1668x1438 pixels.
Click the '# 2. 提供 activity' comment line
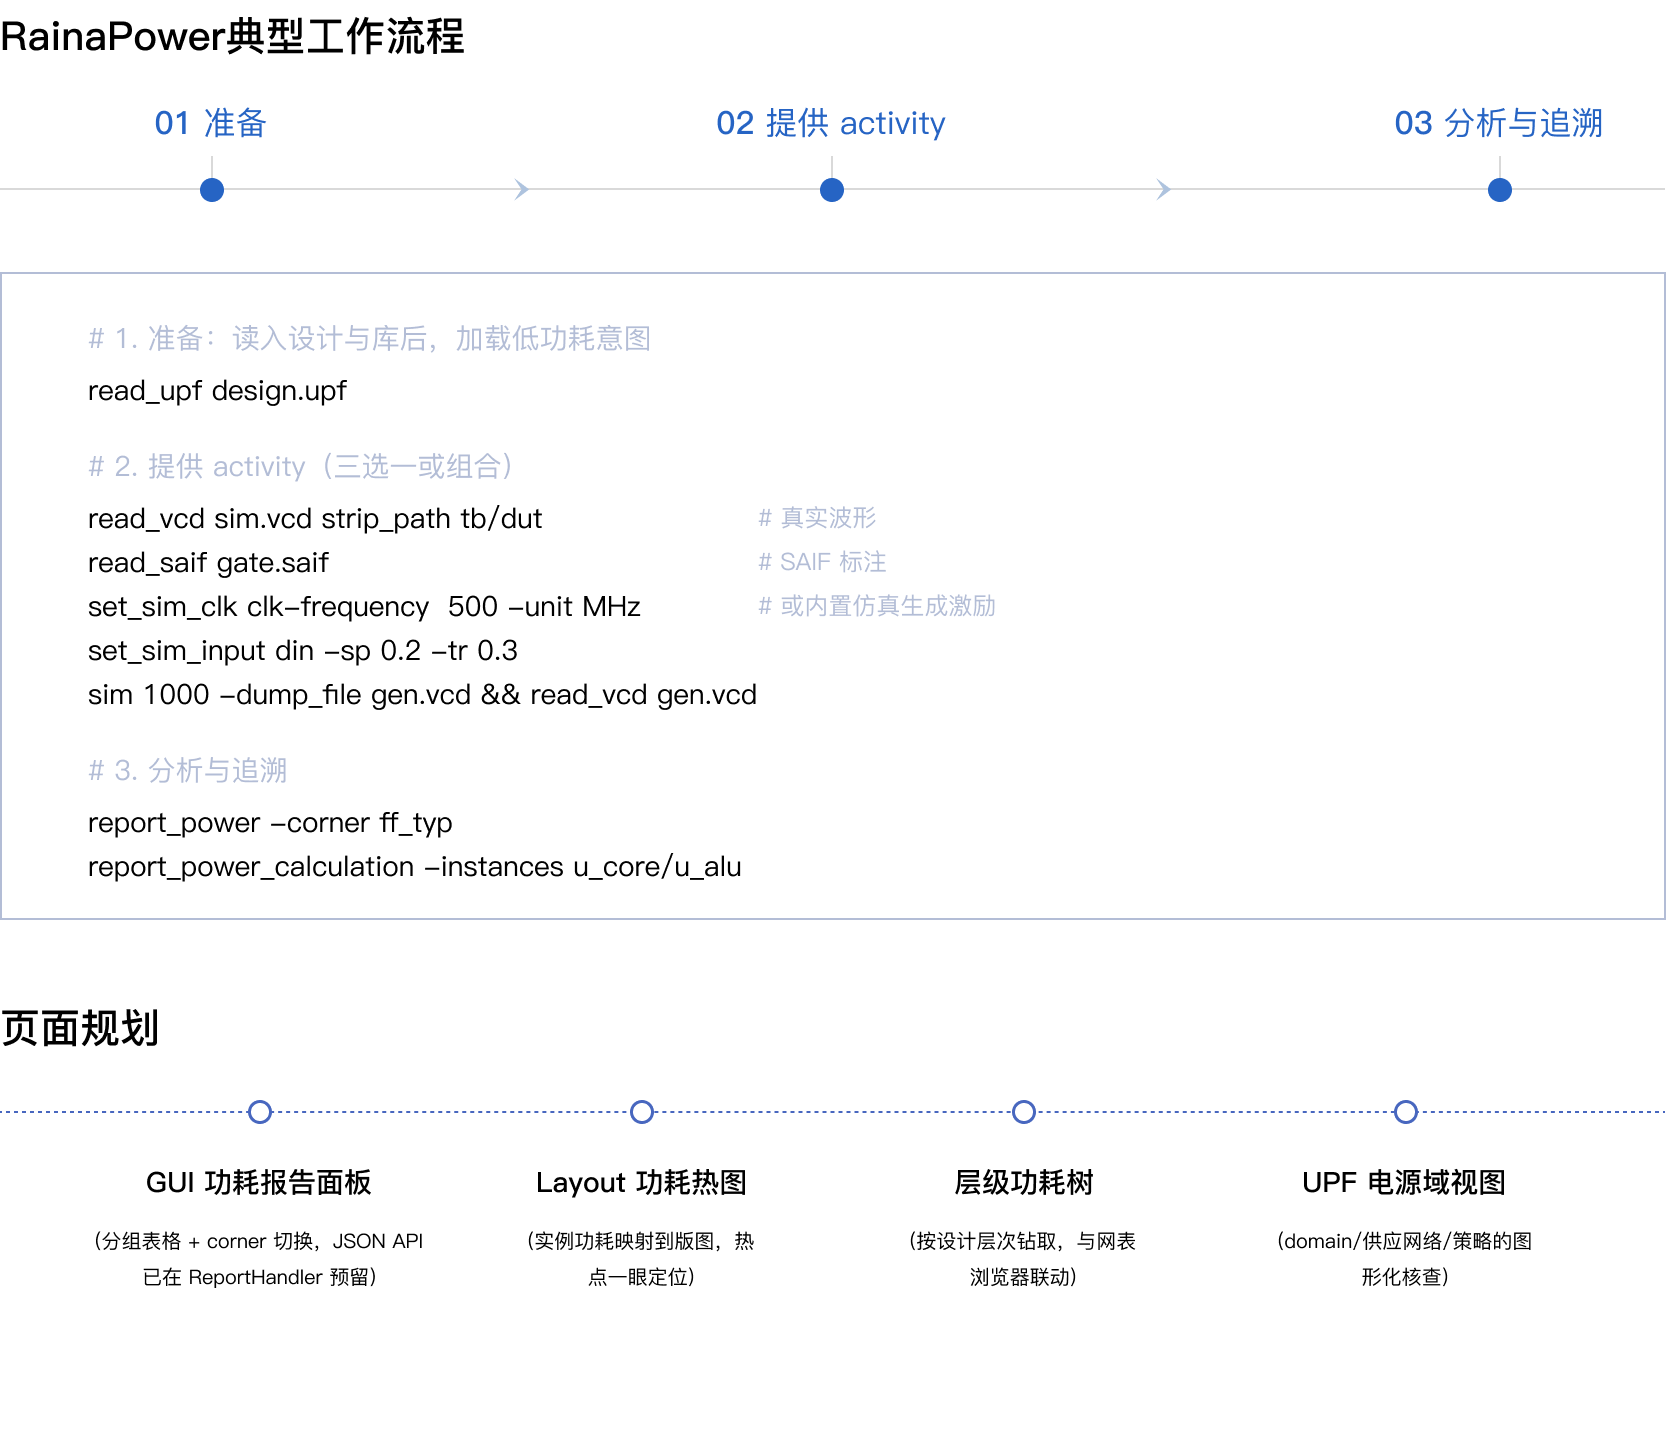click(x=301, y=467)
